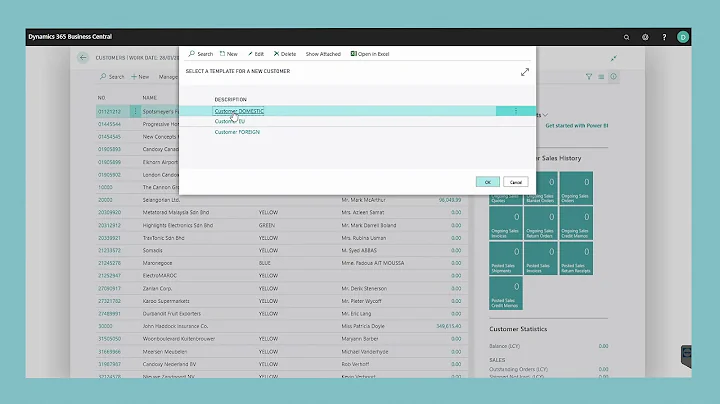Select the Customer EU template
The image size is (720, 404).
230,121
